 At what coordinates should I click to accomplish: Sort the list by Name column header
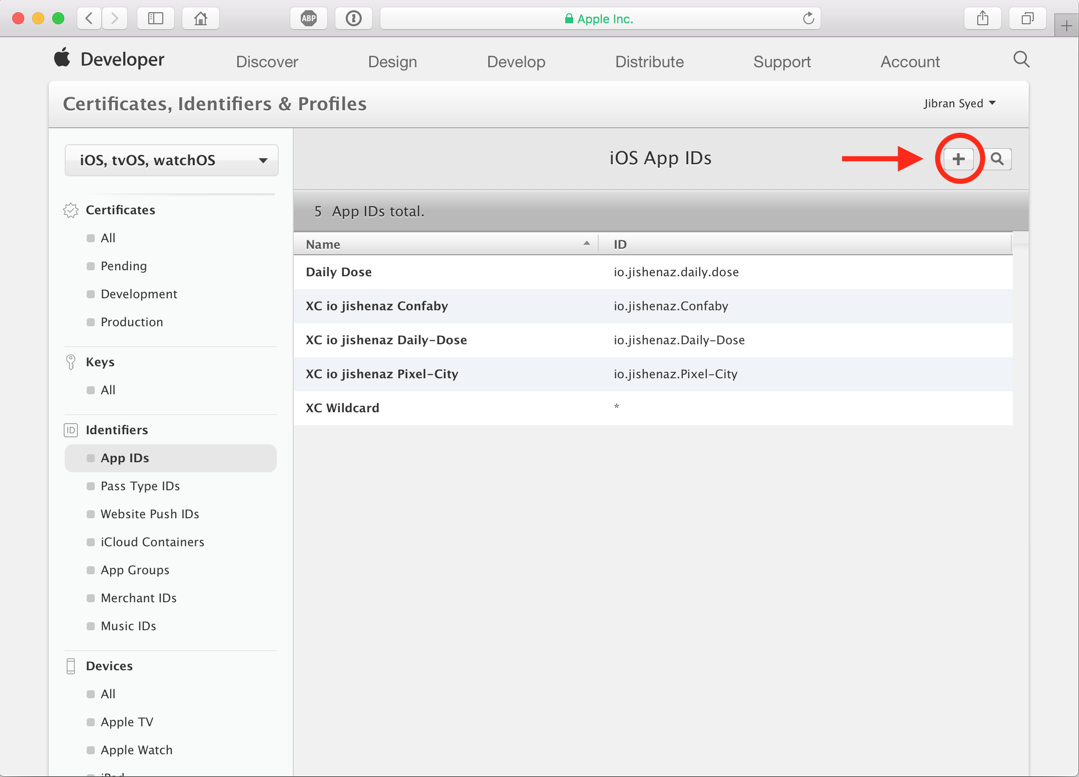(x=446, y=244)
